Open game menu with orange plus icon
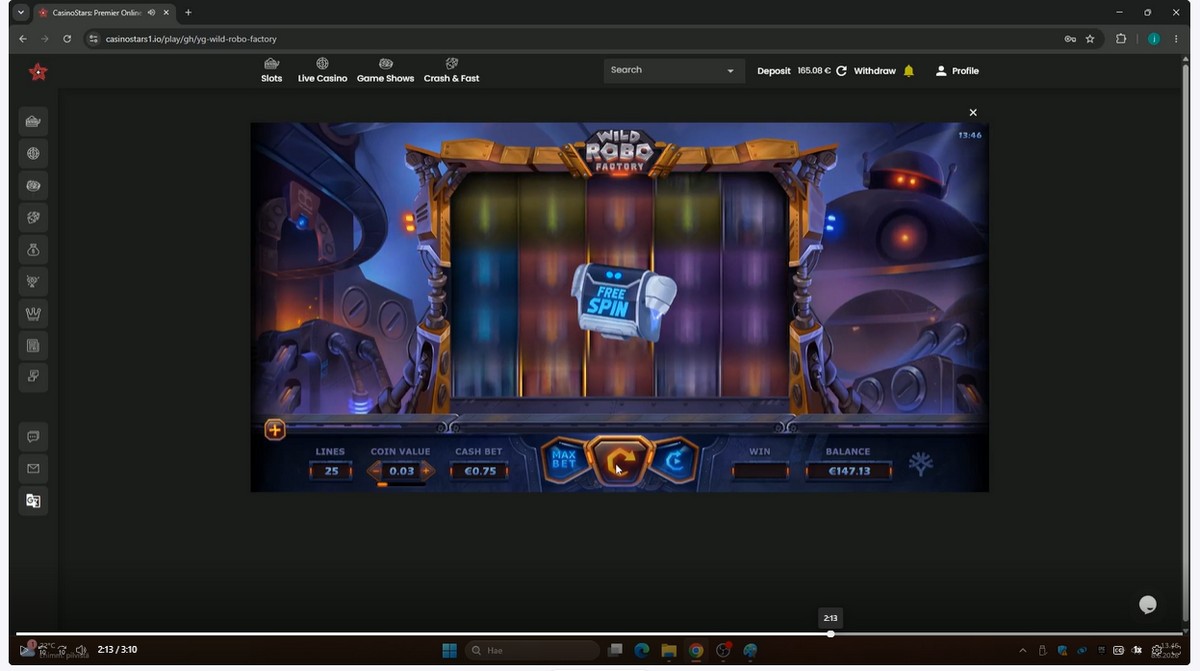 point(275,430)
